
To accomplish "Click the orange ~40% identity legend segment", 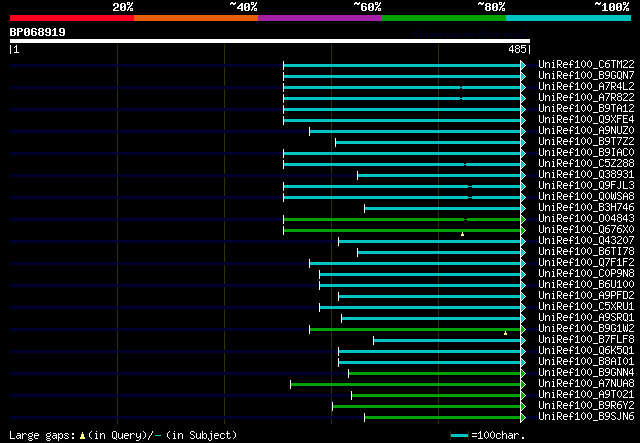I will pyautogui.click(x=196, y=18).
